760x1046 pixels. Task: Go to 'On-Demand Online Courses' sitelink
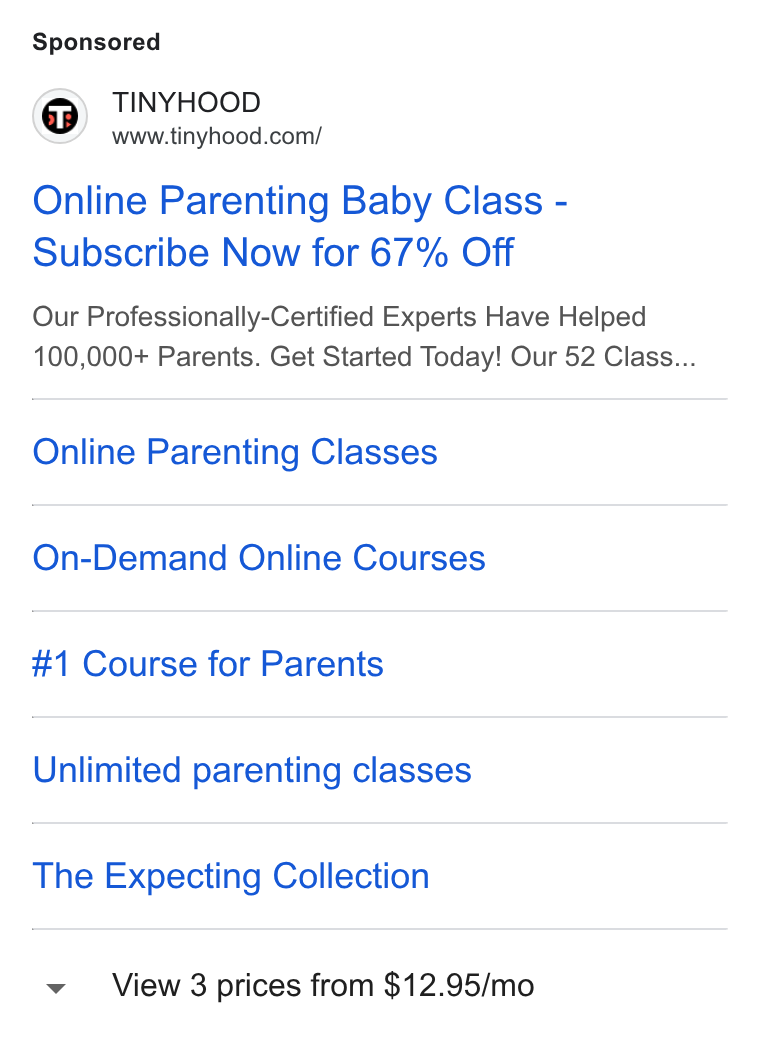click(259, 558)
